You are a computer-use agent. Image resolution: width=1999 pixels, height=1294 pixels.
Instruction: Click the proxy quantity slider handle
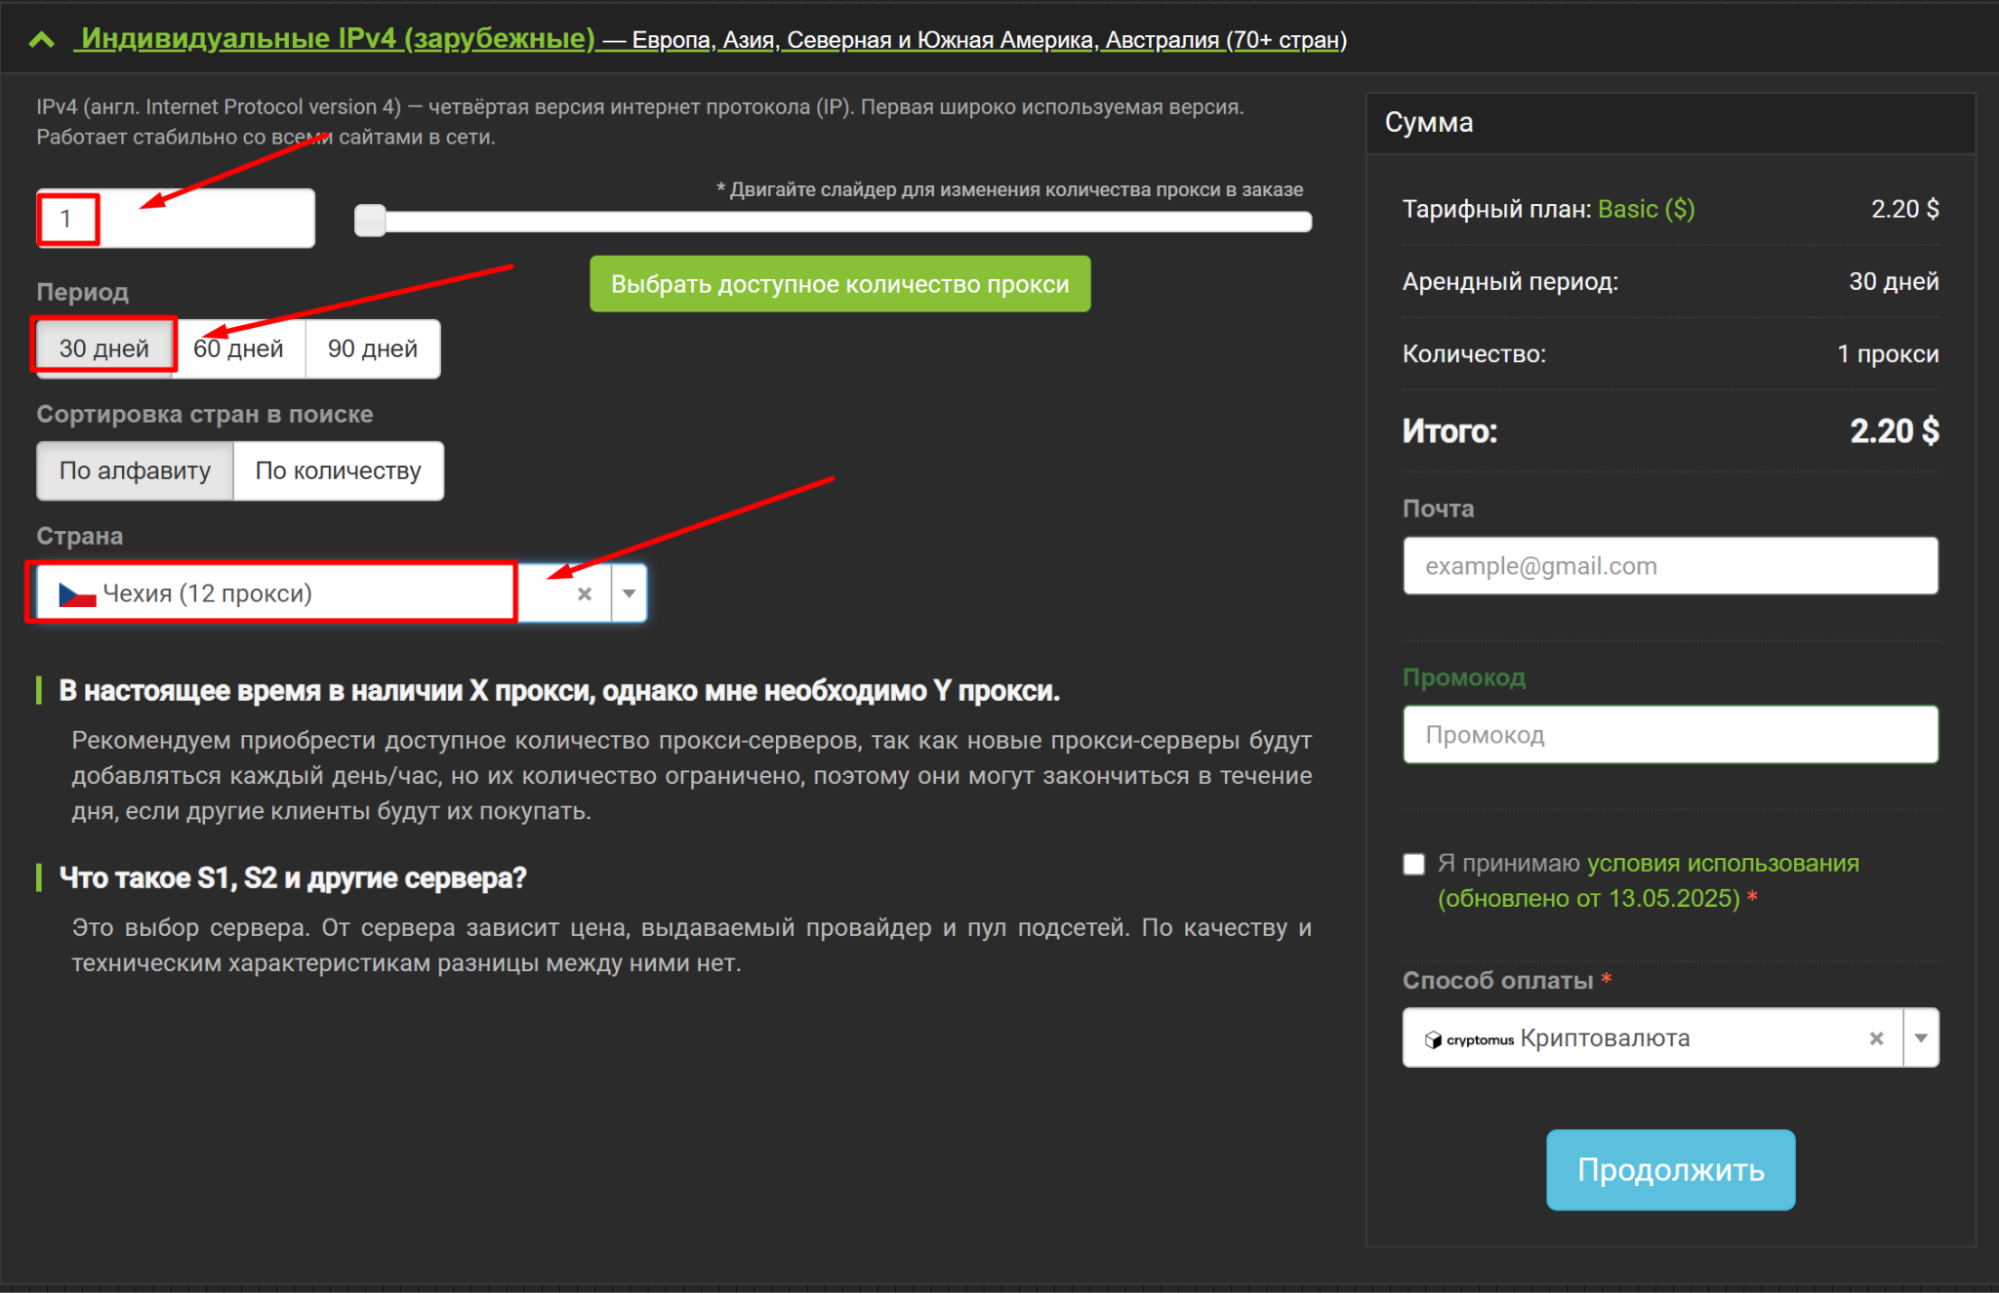[370, 221]
